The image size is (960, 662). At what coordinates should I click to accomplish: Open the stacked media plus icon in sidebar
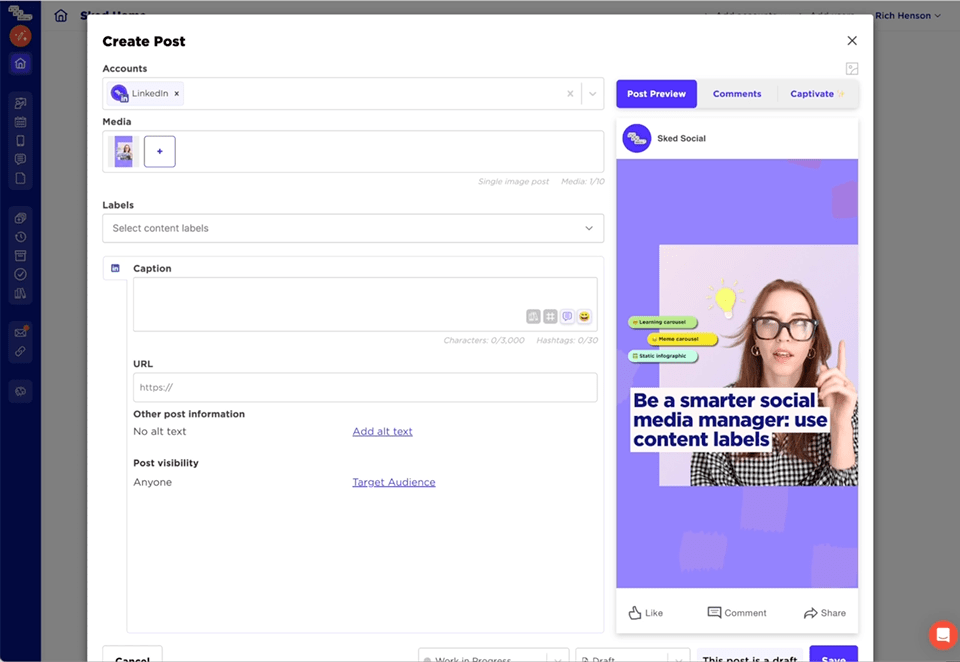pyautogui.click(x=20, y=218)
